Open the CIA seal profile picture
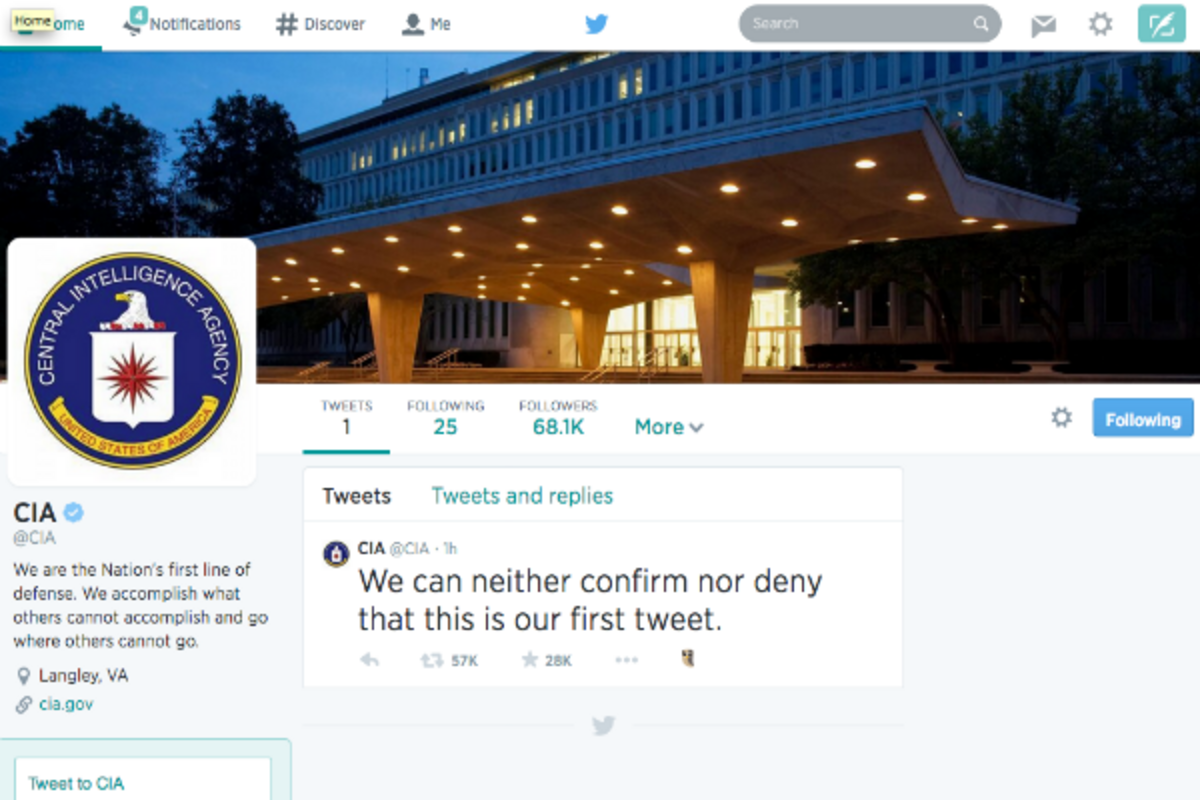This screenshot has height=800, width=1200. pos(132,362)
